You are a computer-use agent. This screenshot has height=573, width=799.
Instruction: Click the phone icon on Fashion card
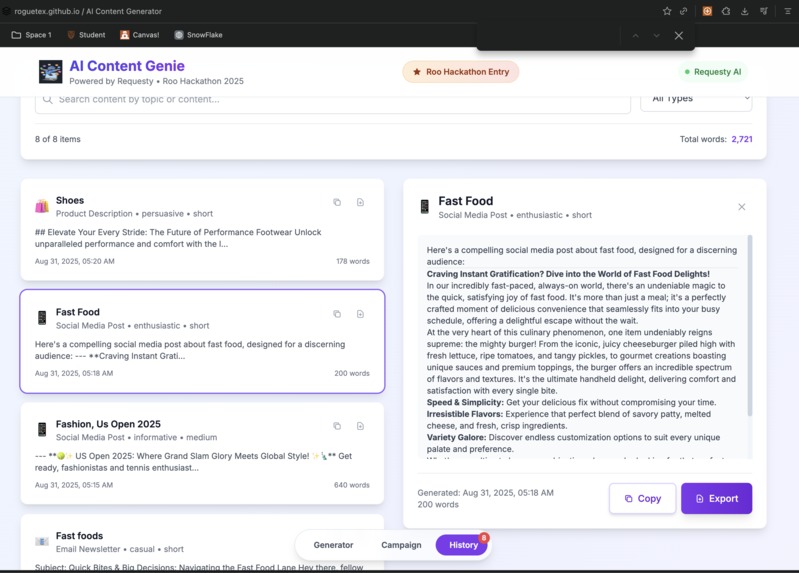(42, 429)
